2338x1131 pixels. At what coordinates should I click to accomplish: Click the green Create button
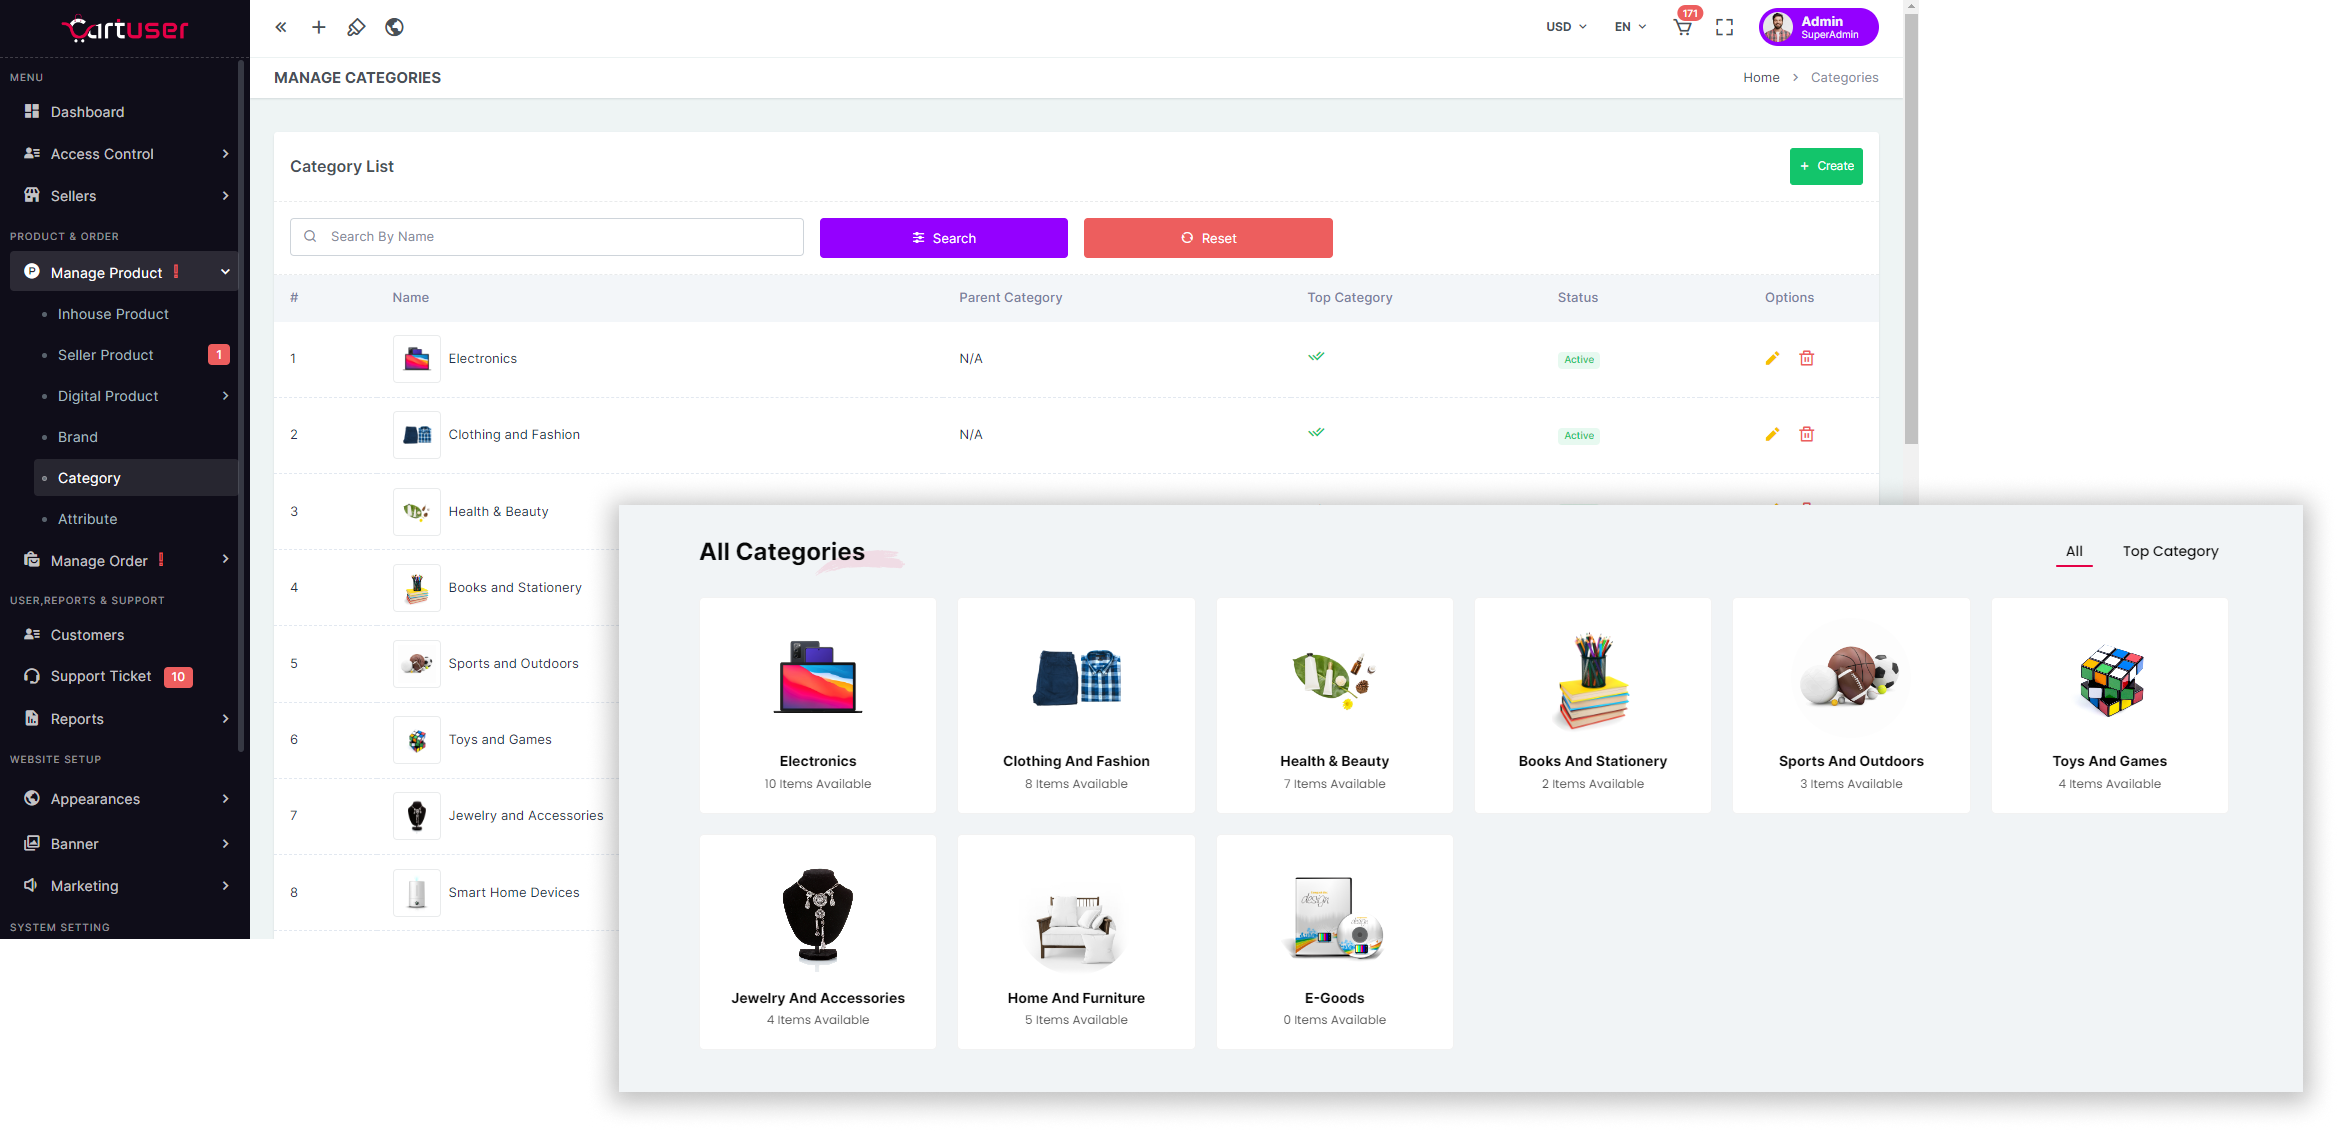coord(1825,166)
